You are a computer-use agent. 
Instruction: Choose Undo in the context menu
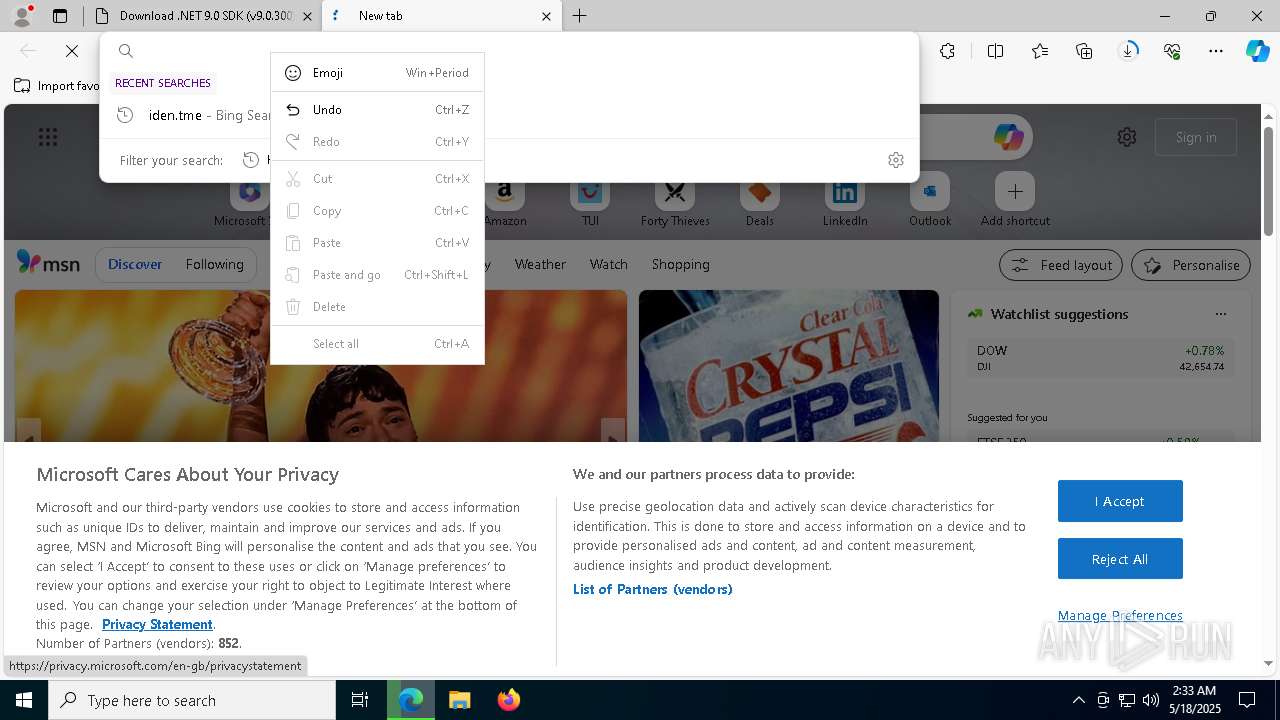[377, 110]
